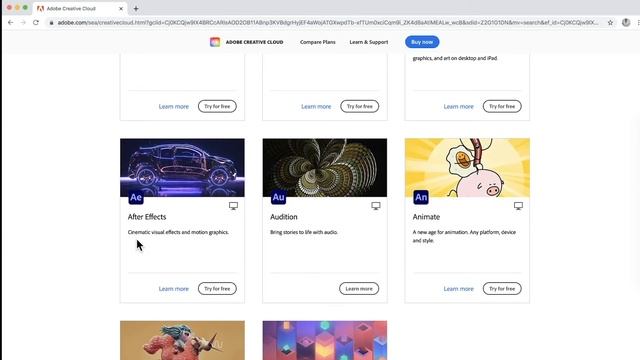Image resolution: width=640 pixels, height=360 pixels.
Task: Click 'Cinematic visual effects and motion graphics.' text
Action: pos(178,232)
